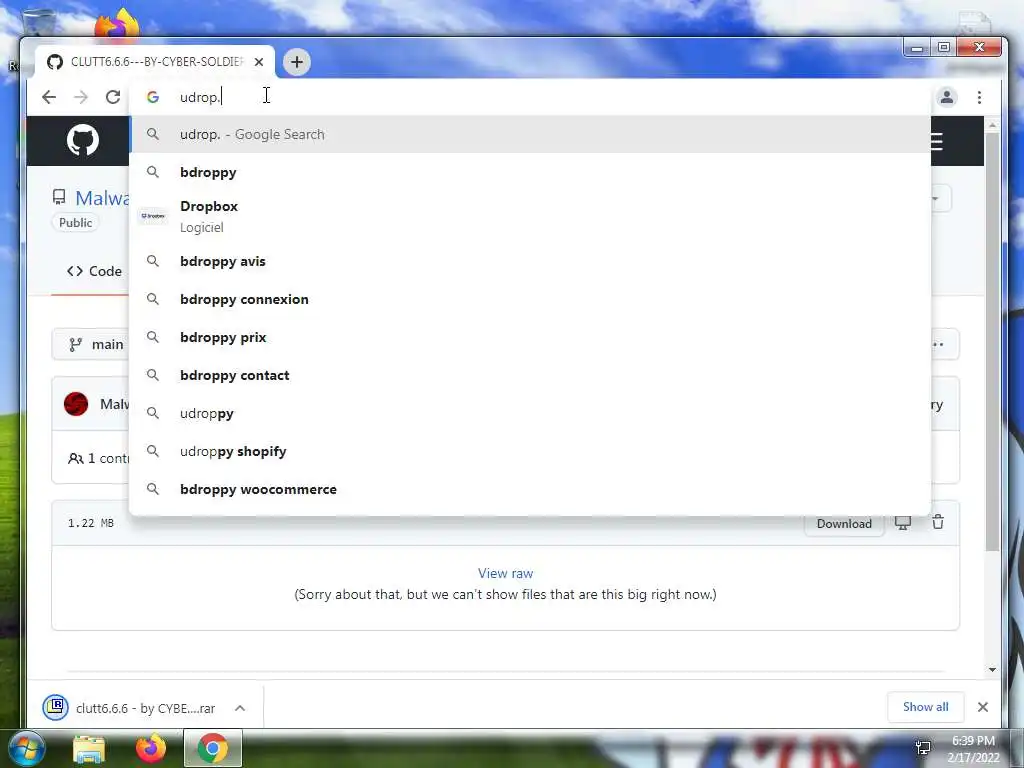Select 'bdroppy avis' suggestion
The width and height of the screenshot is (1024, 768).
pyautogui.click(x=530, y=261)
